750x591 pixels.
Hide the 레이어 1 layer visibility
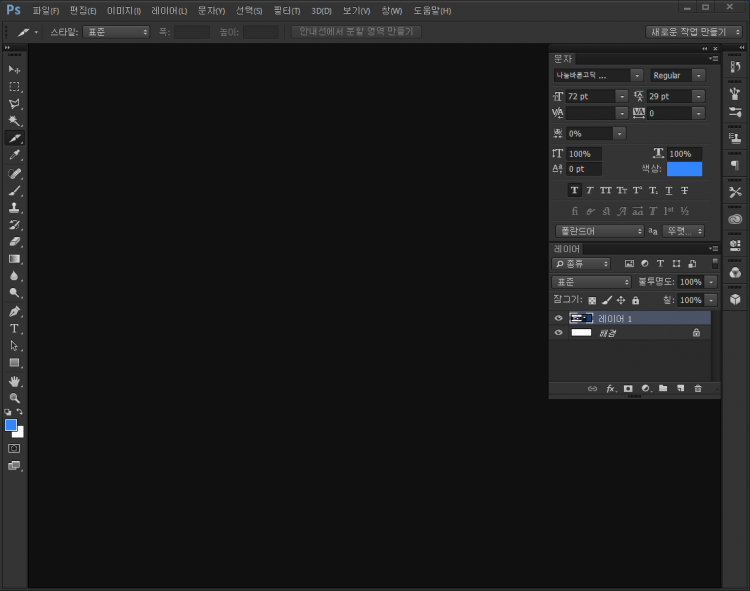tap(559, 318)
